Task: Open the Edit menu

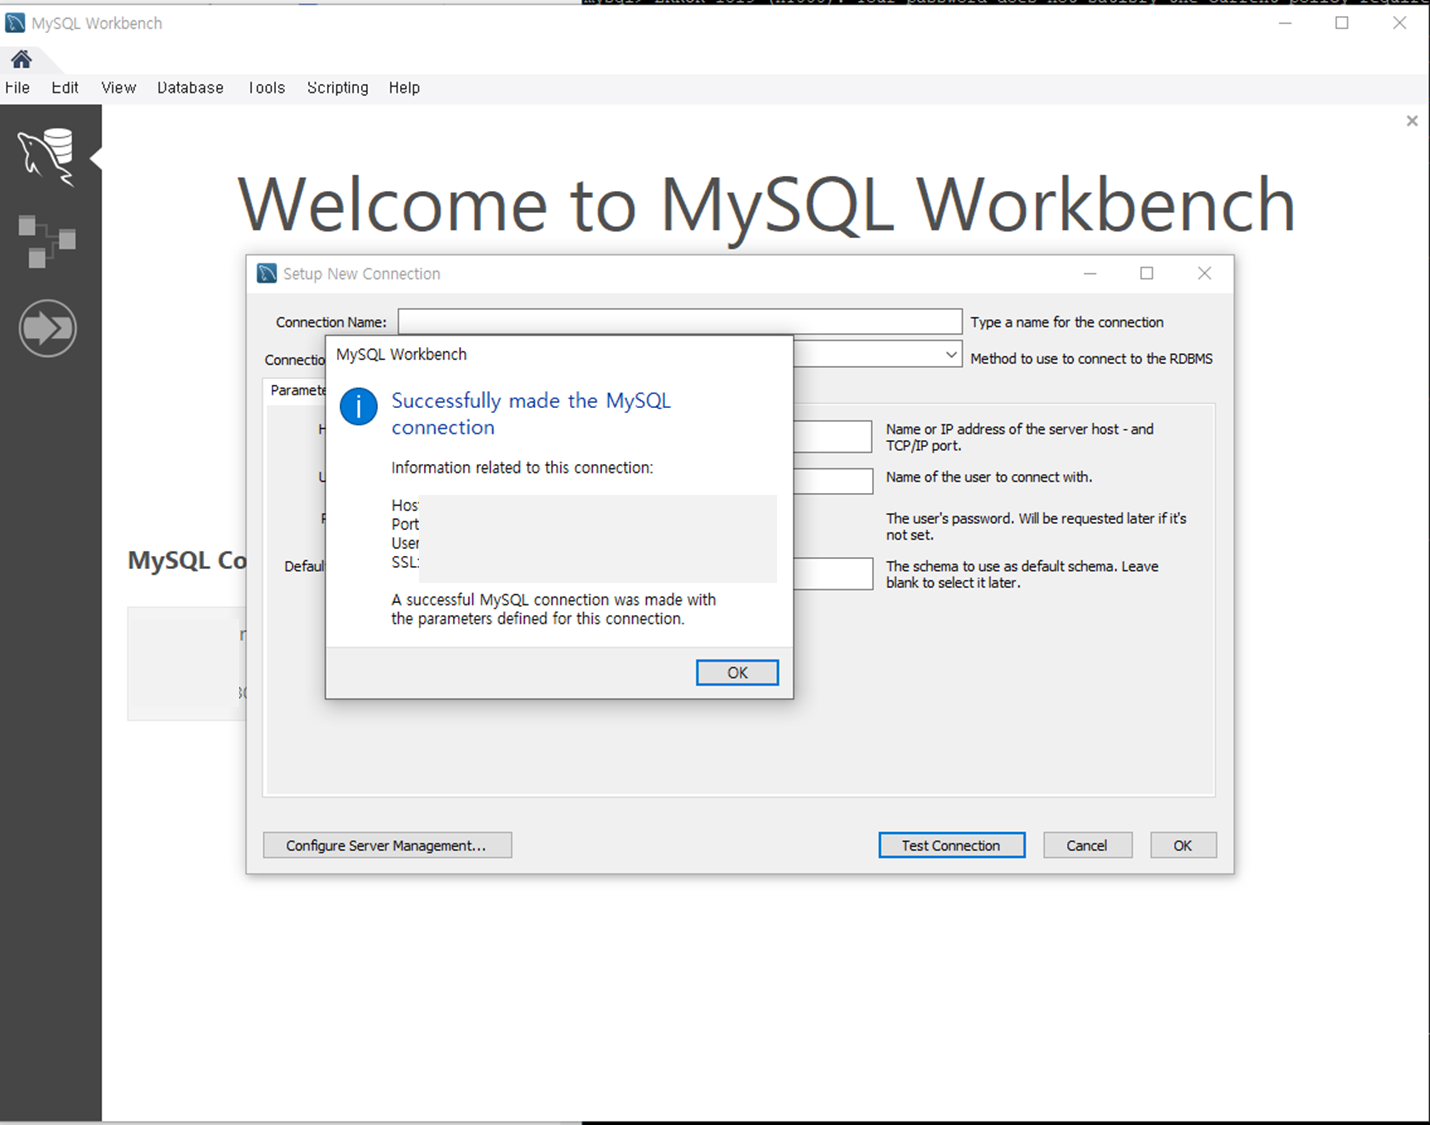Action: 65,88
